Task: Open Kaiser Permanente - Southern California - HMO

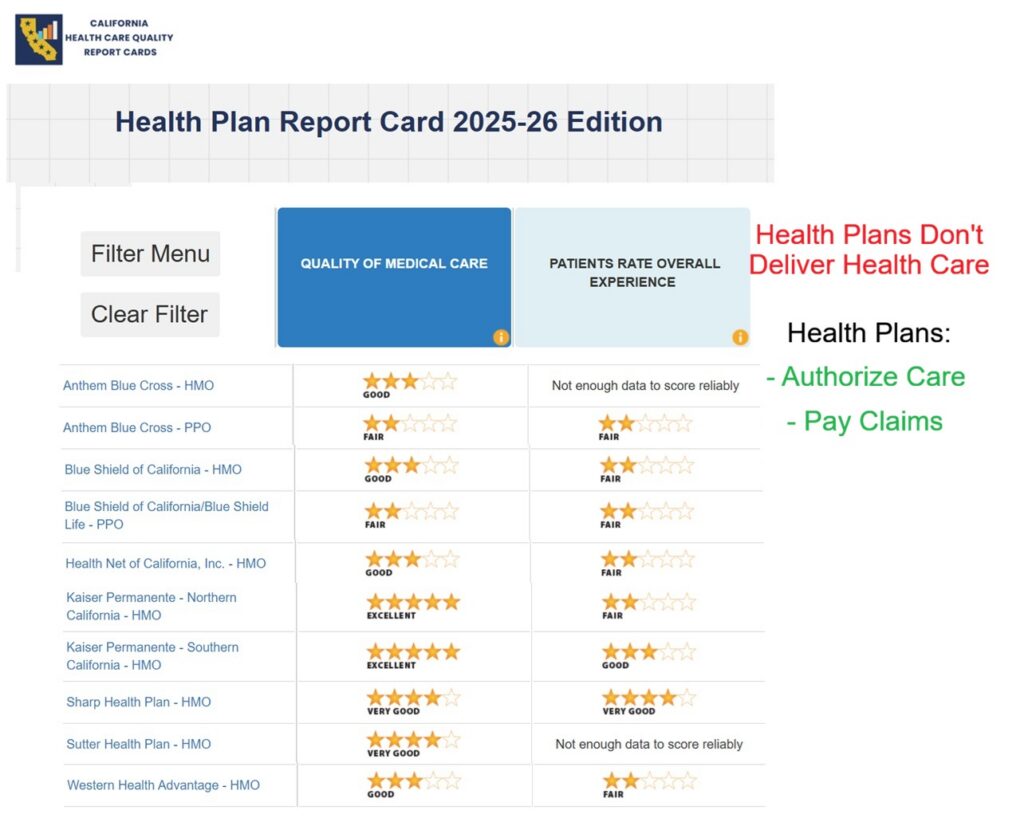Action: pyautogui.click(x=153, y=655)
